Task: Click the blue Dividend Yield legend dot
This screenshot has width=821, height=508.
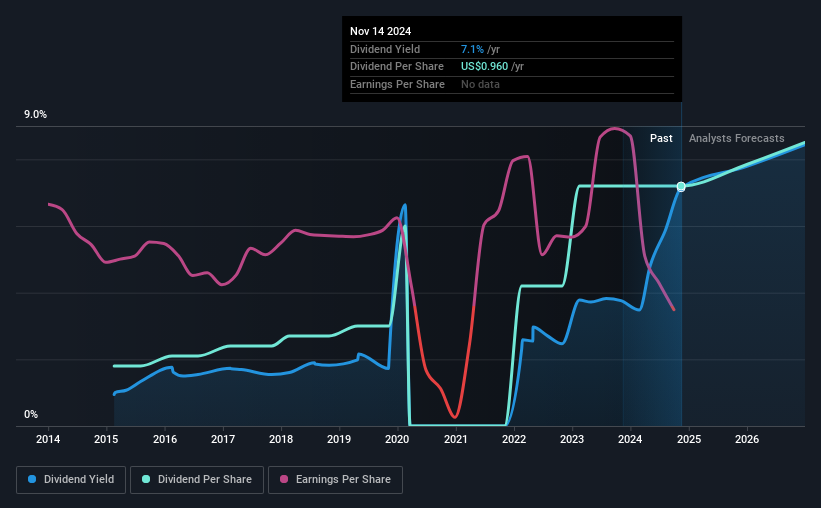Action: pos(32,479)
